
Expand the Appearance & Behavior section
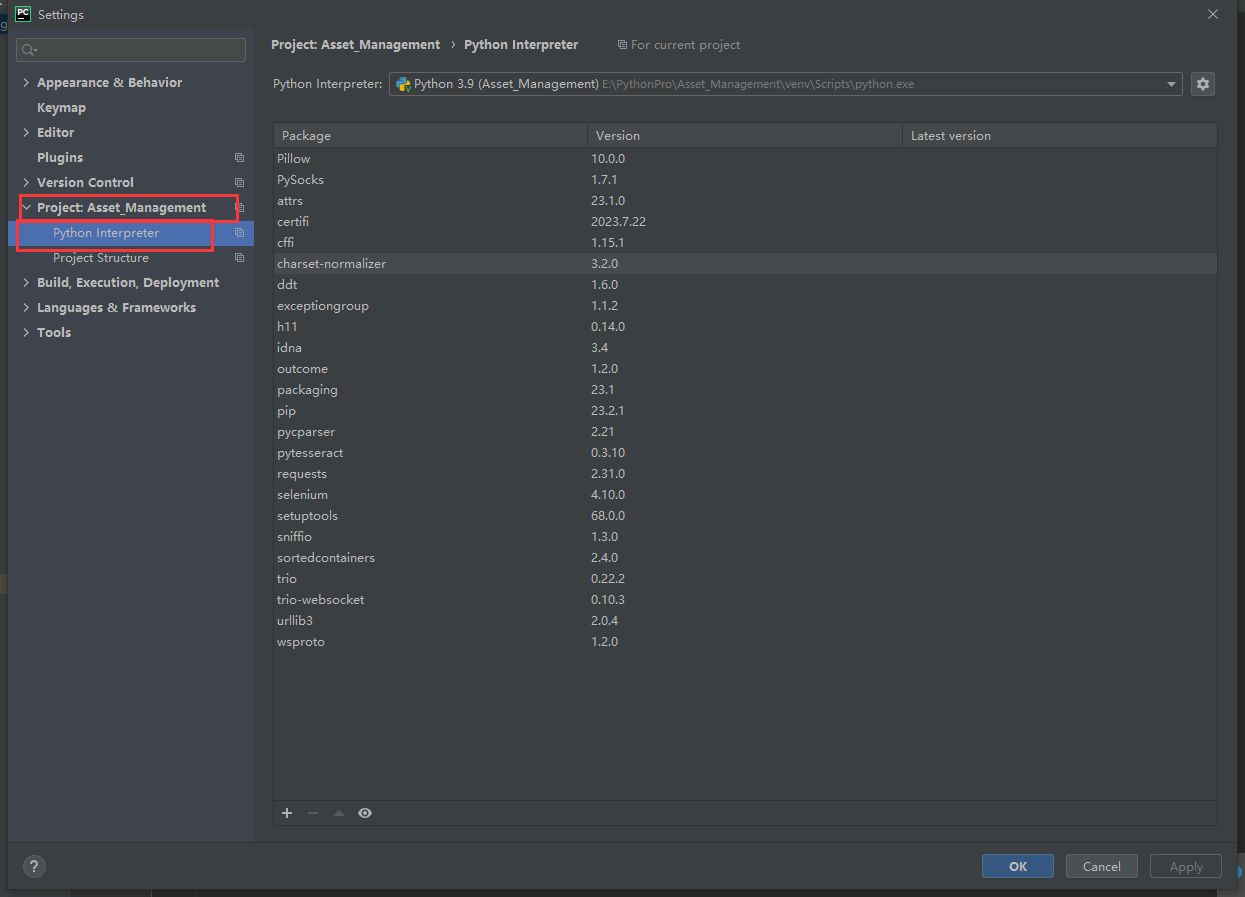[x=26, y=83]
